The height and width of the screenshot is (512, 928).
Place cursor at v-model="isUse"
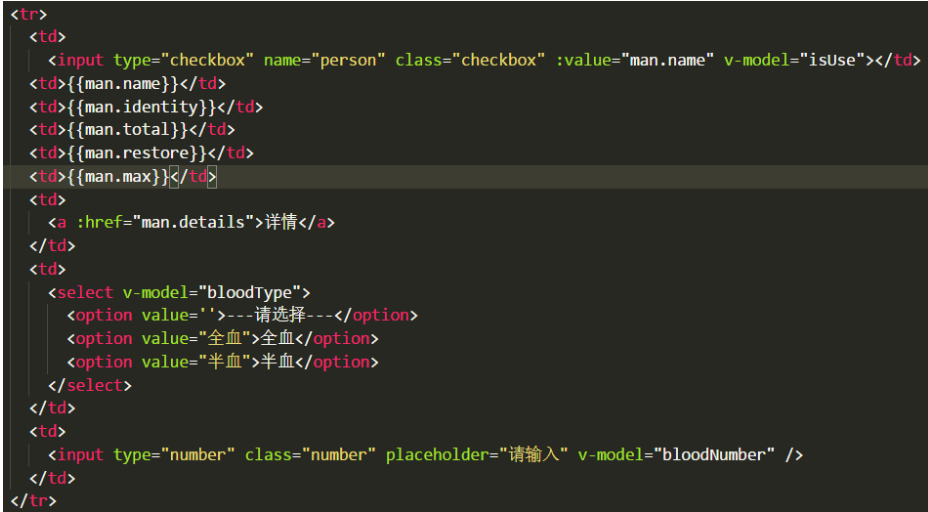click(795, 60)
